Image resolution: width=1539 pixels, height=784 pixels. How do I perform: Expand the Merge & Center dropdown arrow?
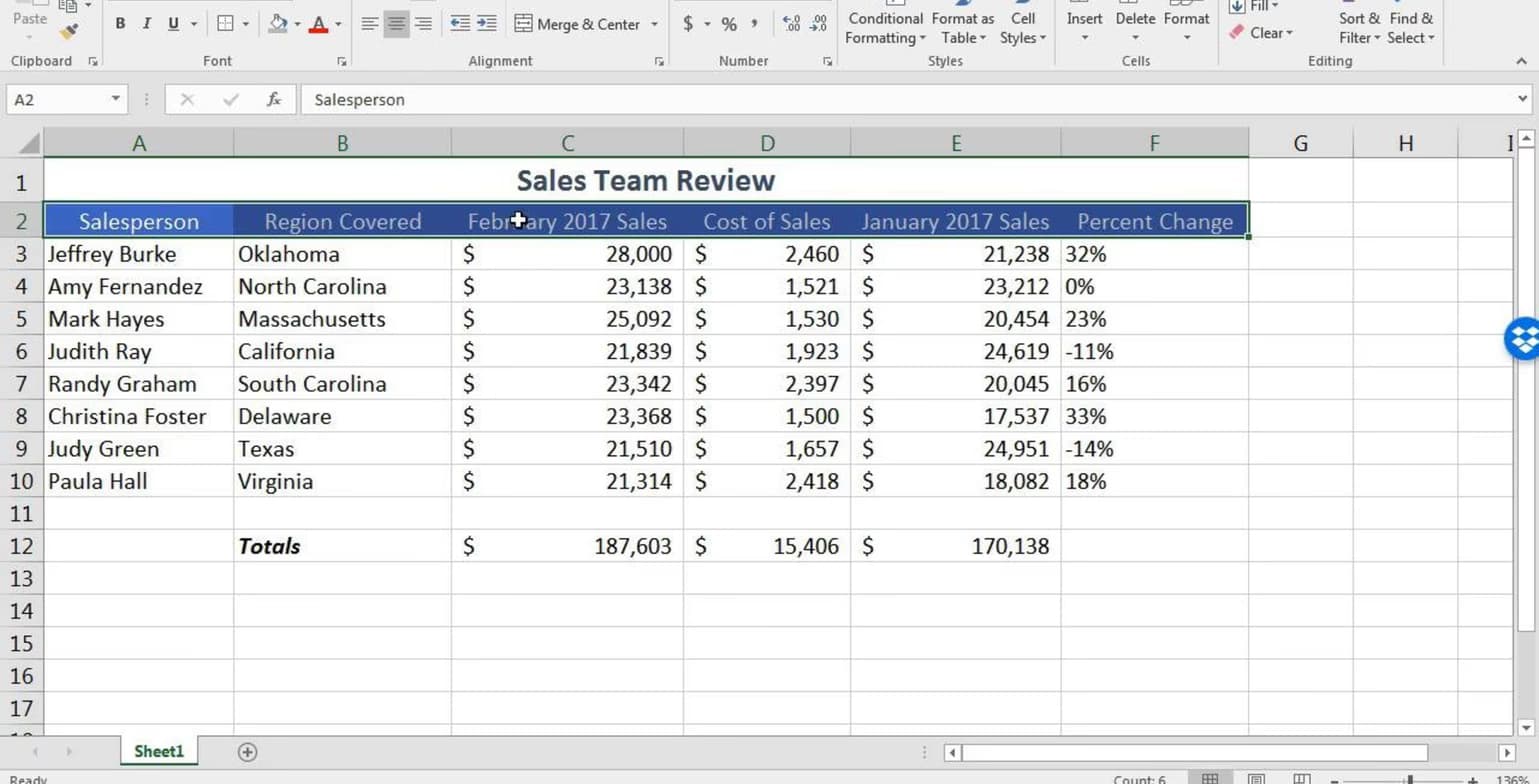click(655, 24)
